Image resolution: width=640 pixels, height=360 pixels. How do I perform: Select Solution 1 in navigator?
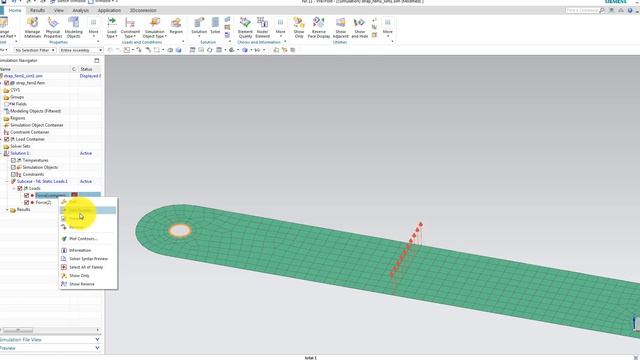[20, 153]
